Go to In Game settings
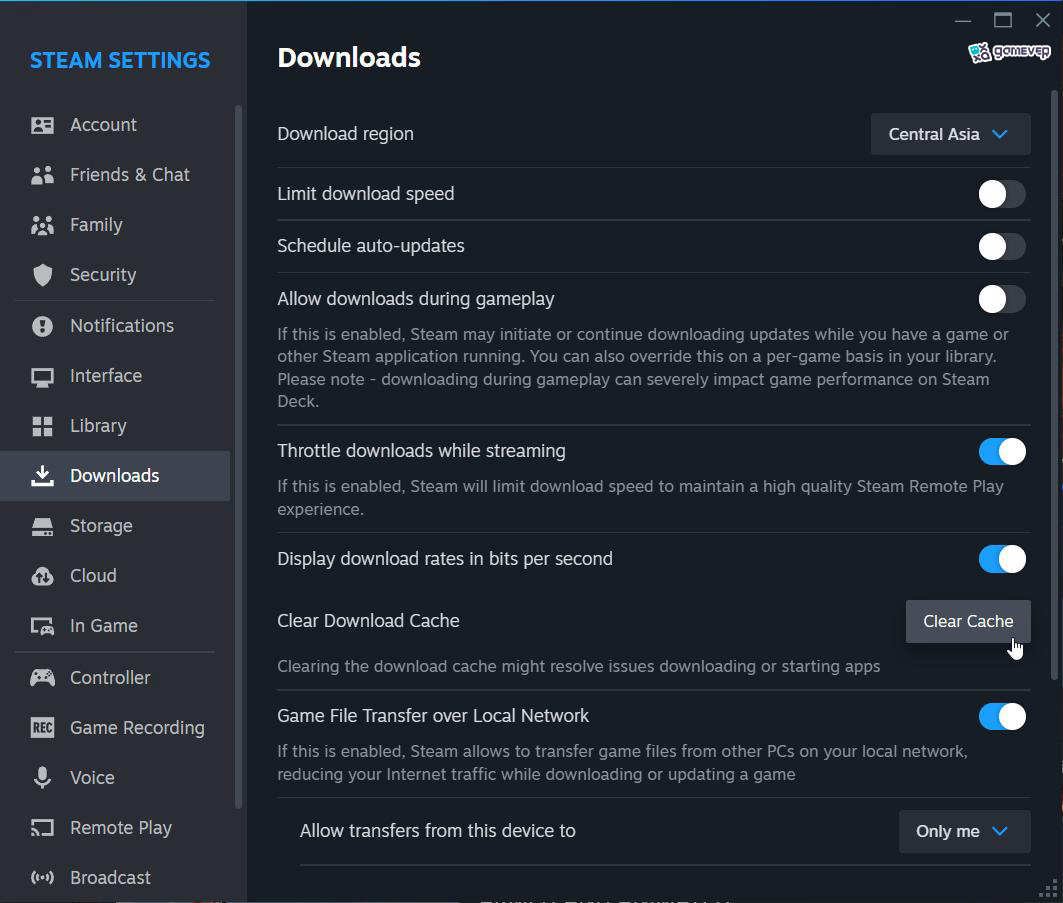Image resolution: width=1063 pixels, height=903 pixels. click(115, 626)
